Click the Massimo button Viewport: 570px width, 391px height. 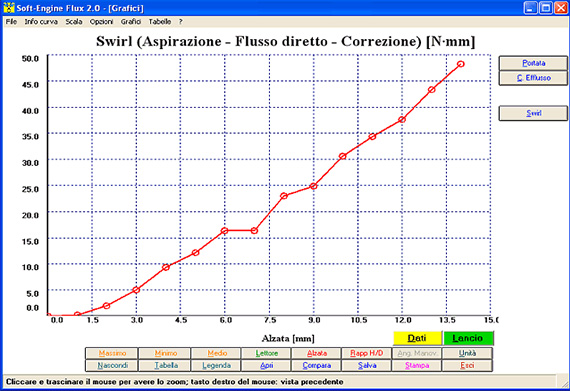pyautogui.click(x=112, y=353)
